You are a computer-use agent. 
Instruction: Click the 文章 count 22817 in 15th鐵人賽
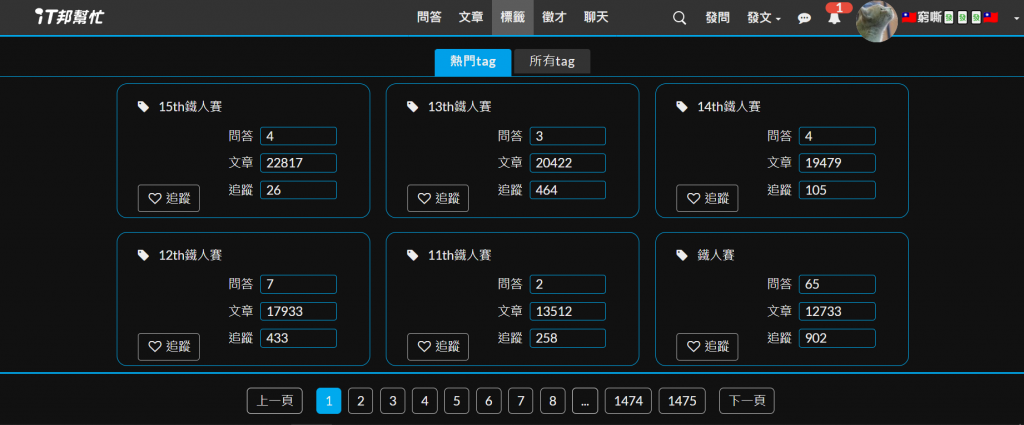(x=298, y=163)
